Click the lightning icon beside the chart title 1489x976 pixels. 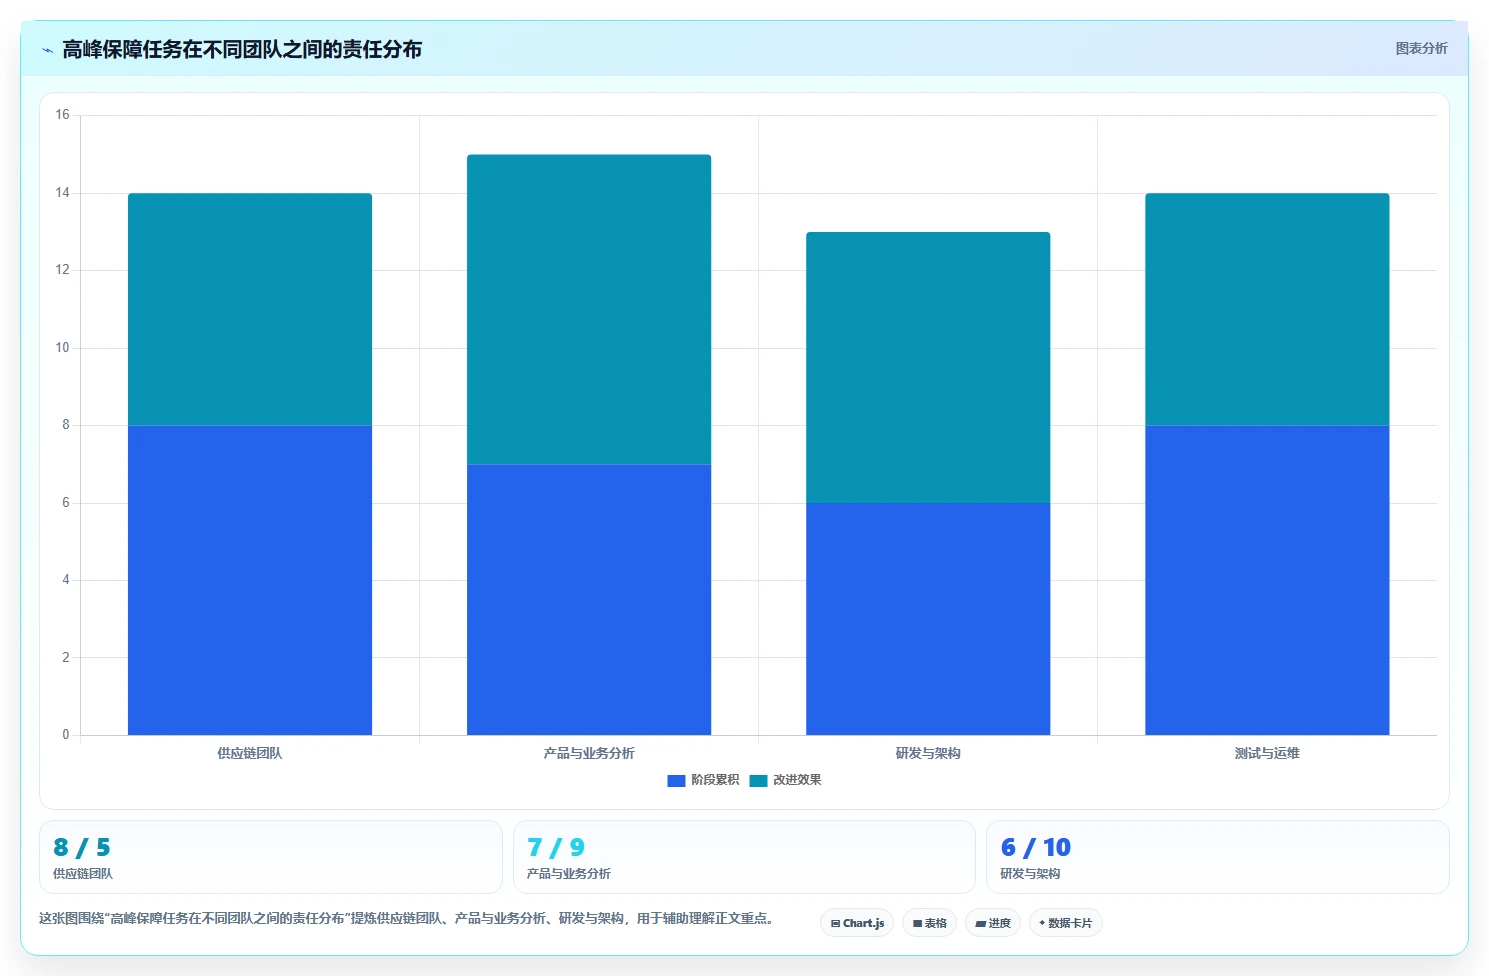click(x=47, y=50)
